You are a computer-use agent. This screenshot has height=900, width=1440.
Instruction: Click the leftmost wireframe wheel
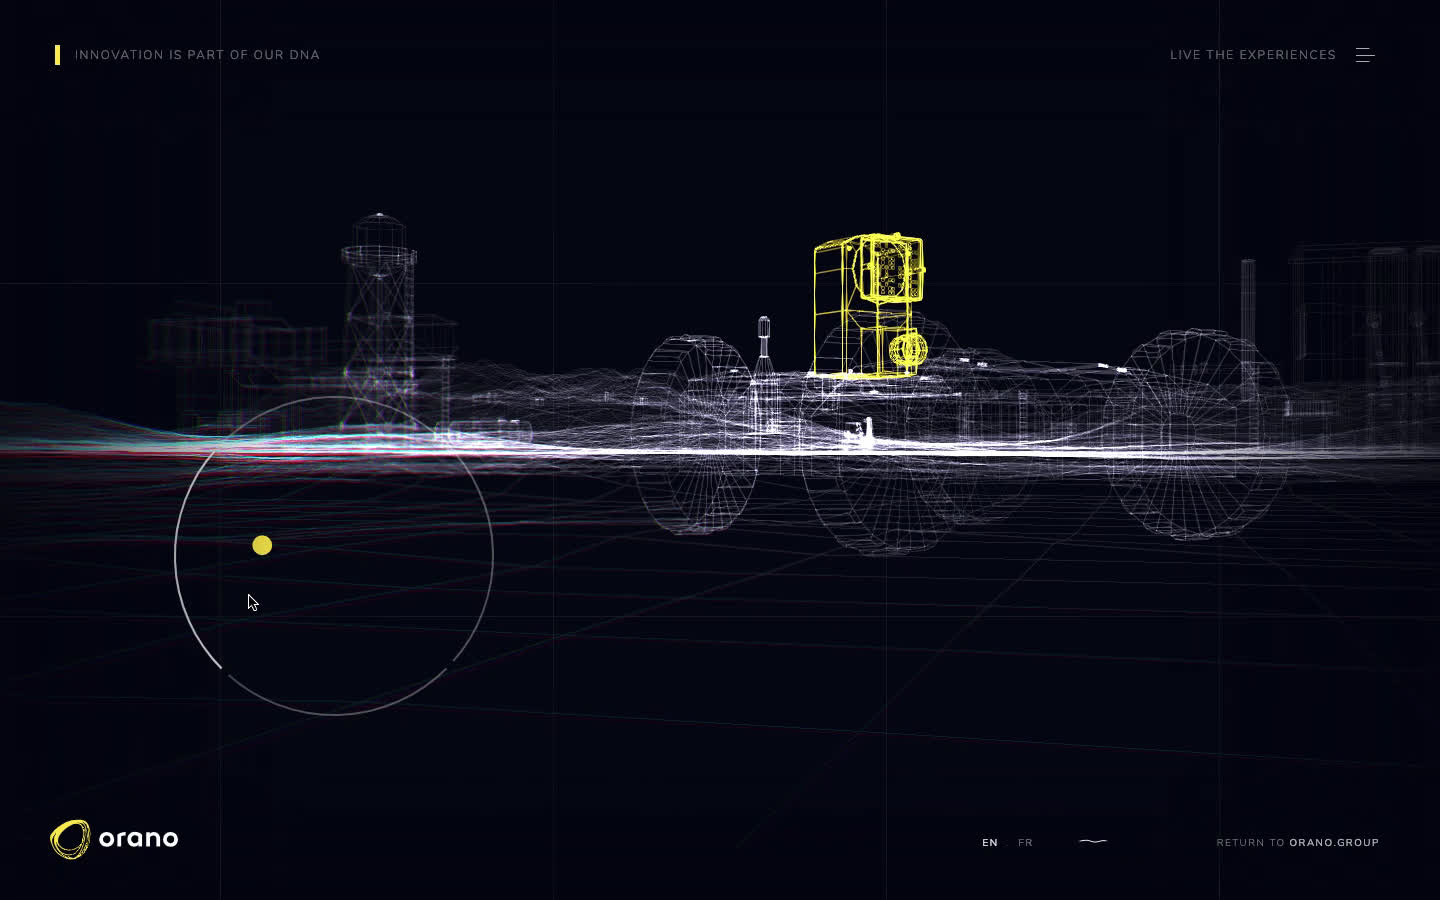click(692, 435)
